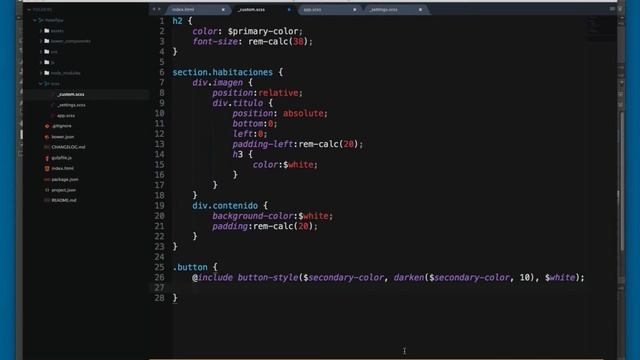Click '@include' keyword on line 26

212,278
